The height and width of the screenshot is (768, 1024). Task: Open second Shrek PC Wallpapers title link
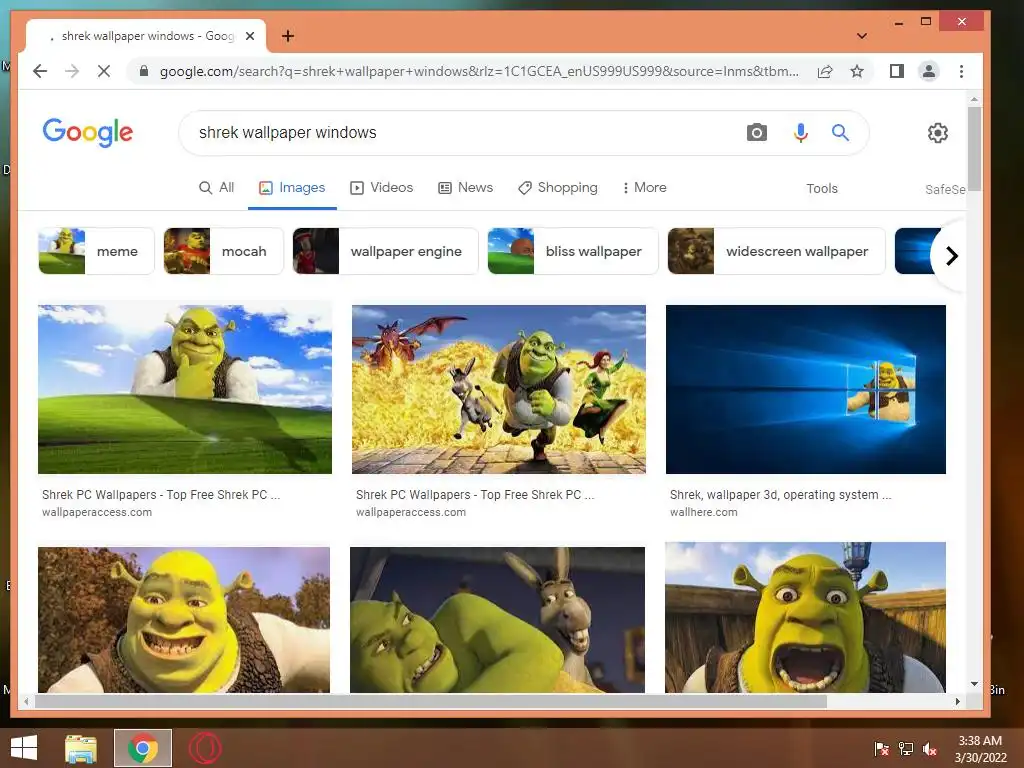click(x=475, y=495)
